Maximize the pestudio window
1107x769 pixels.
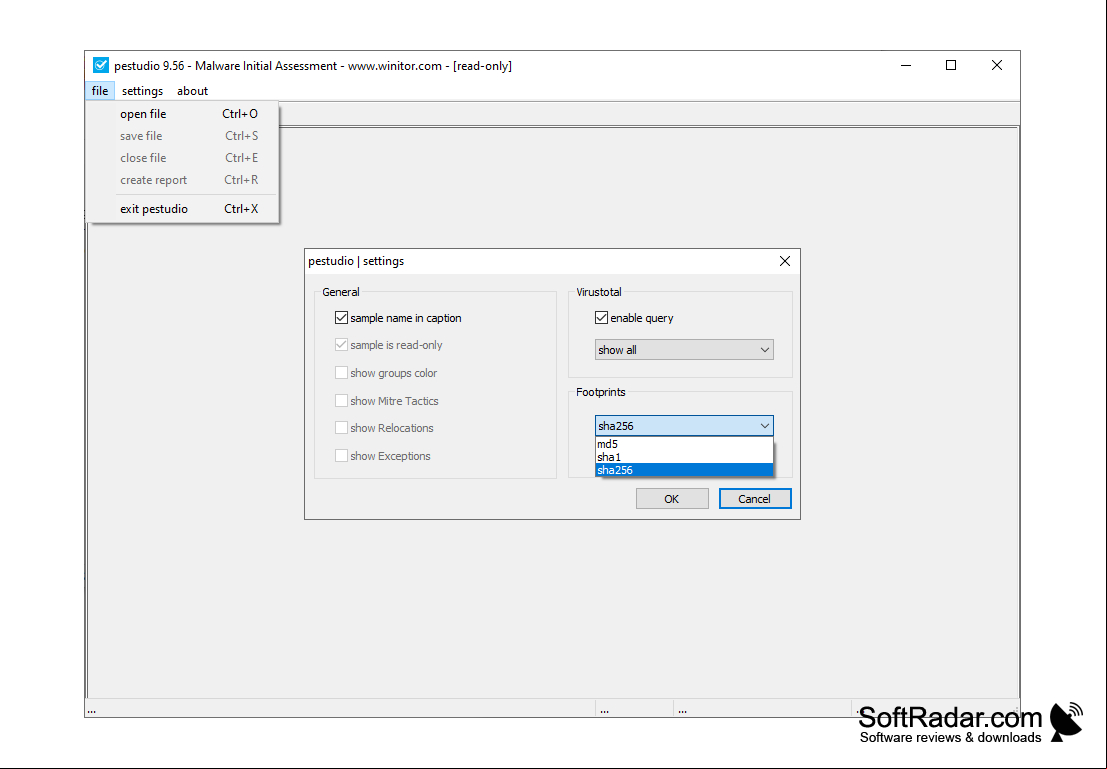(x=951, y=65)
